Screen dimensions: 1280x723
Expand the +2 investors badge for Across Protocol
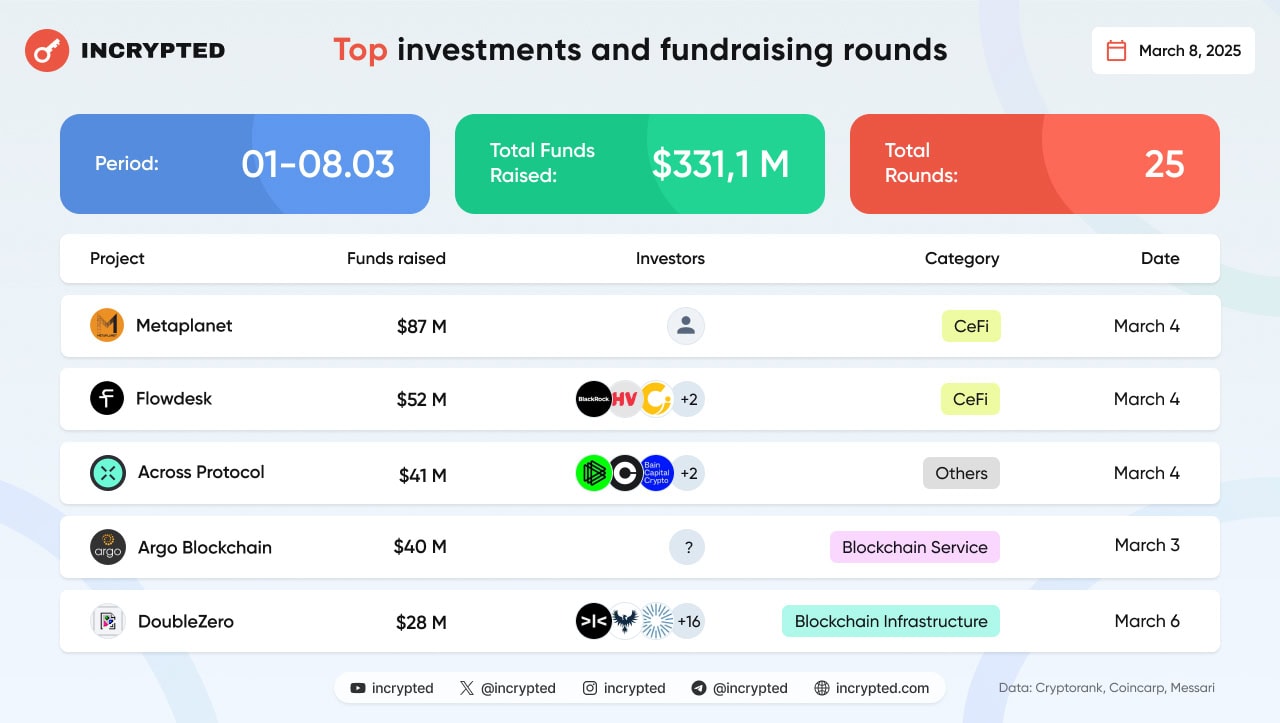click(688, 473)
